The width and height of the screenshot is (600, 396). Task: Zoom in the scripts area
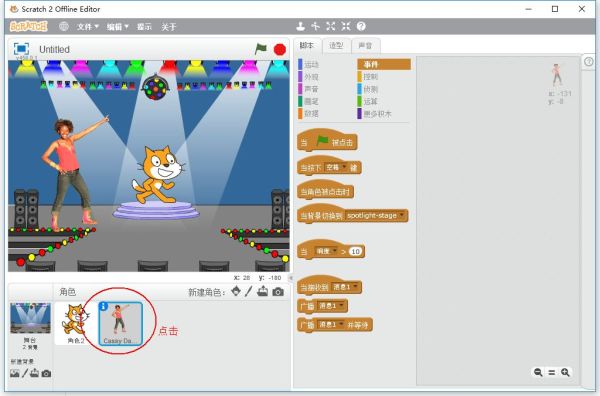565,372
